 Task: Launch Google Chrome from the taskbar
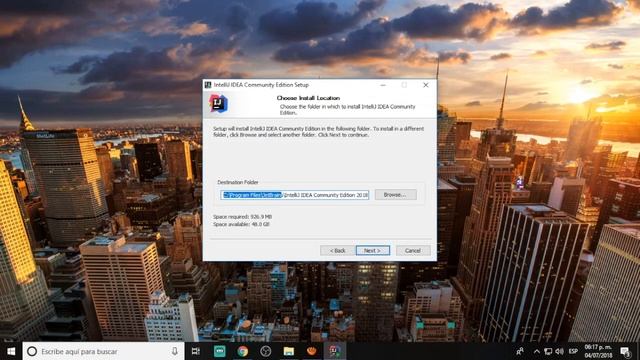pos(243,351)
